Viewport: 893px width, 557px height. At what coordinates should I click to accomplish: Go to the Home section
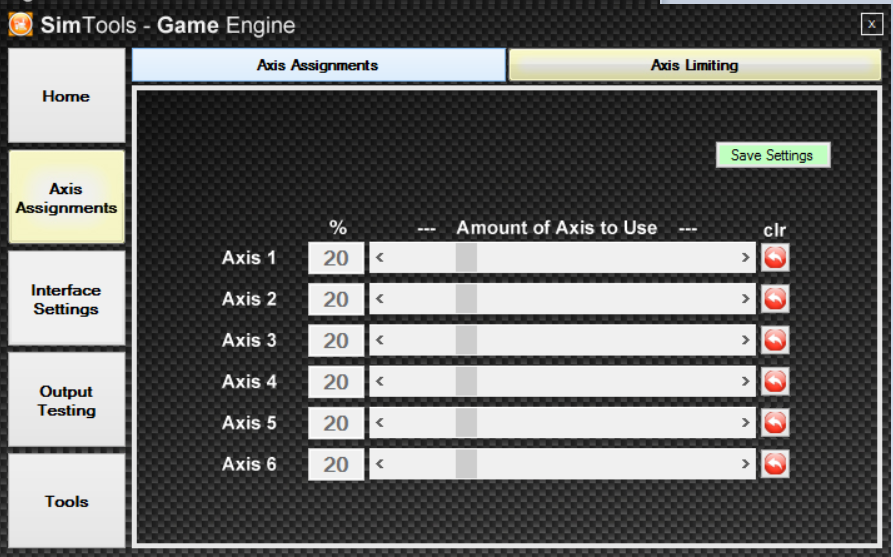[x=67, y=96]
